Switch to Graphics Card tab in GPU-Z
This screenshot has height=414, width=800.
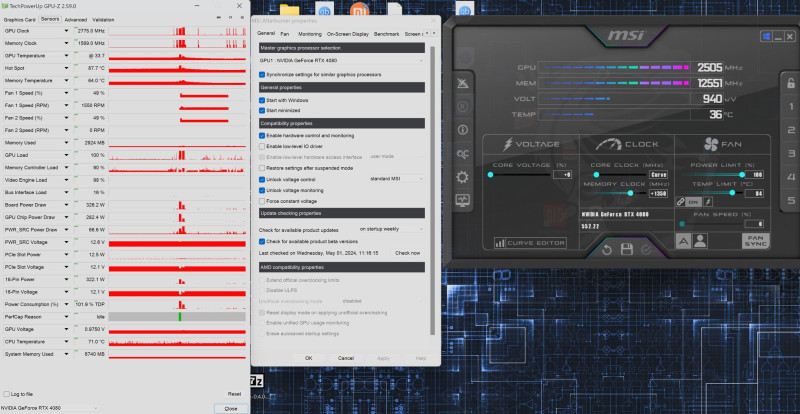coord(19,19)
